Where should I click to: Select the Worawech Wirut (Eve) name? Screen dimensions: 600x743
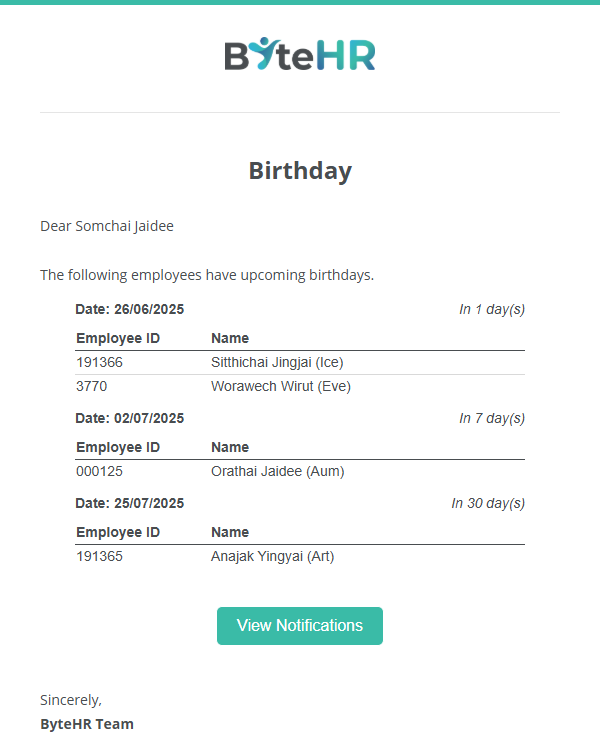coord(281,386)
